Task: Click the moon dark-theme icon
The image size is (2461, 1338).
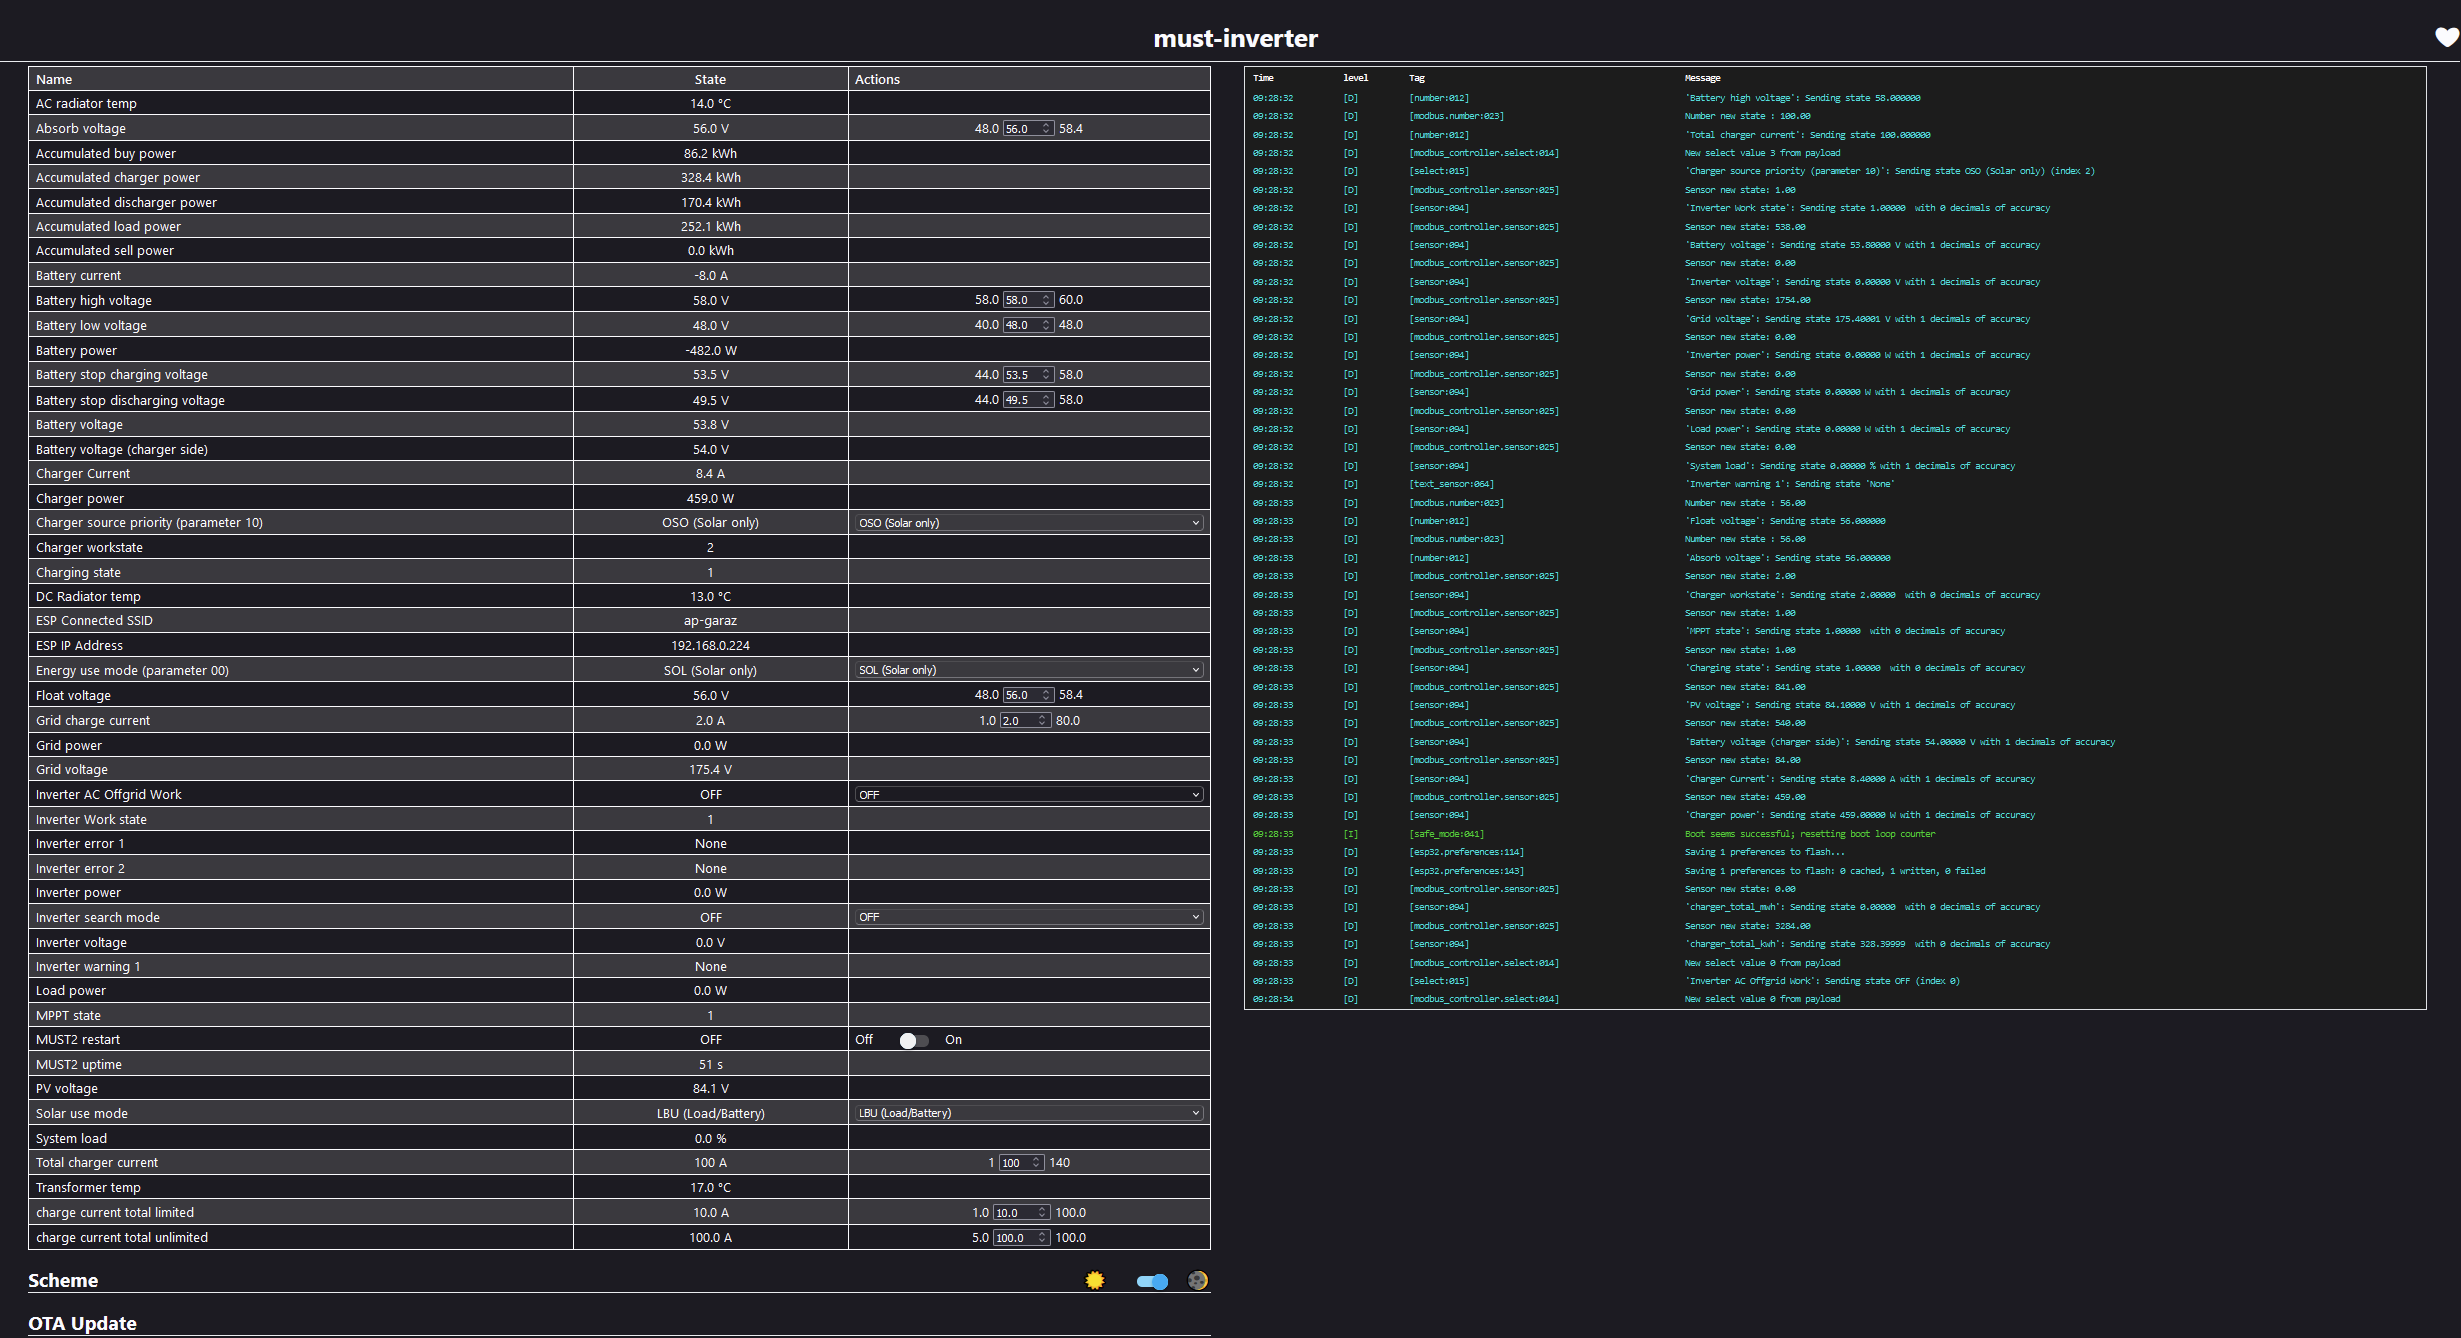Action: 1197,1280
